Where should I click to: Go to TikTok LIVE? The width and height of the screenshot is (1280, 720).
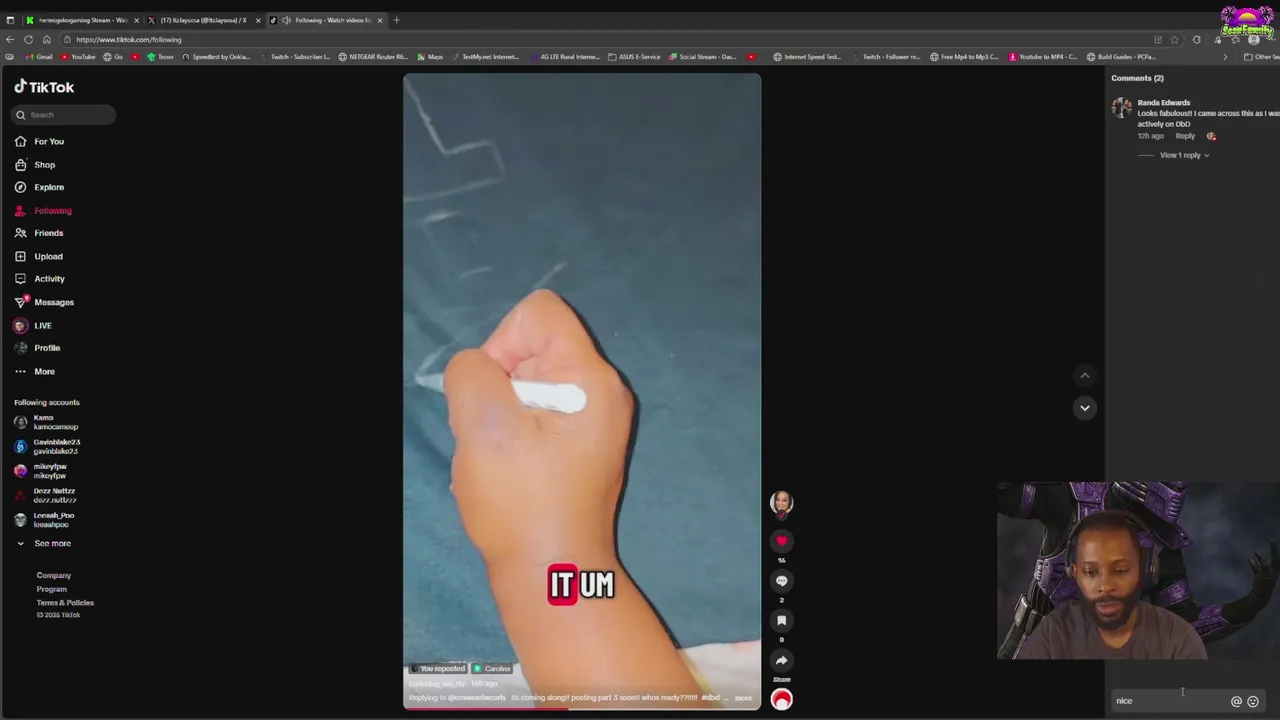tap(34, 326)
